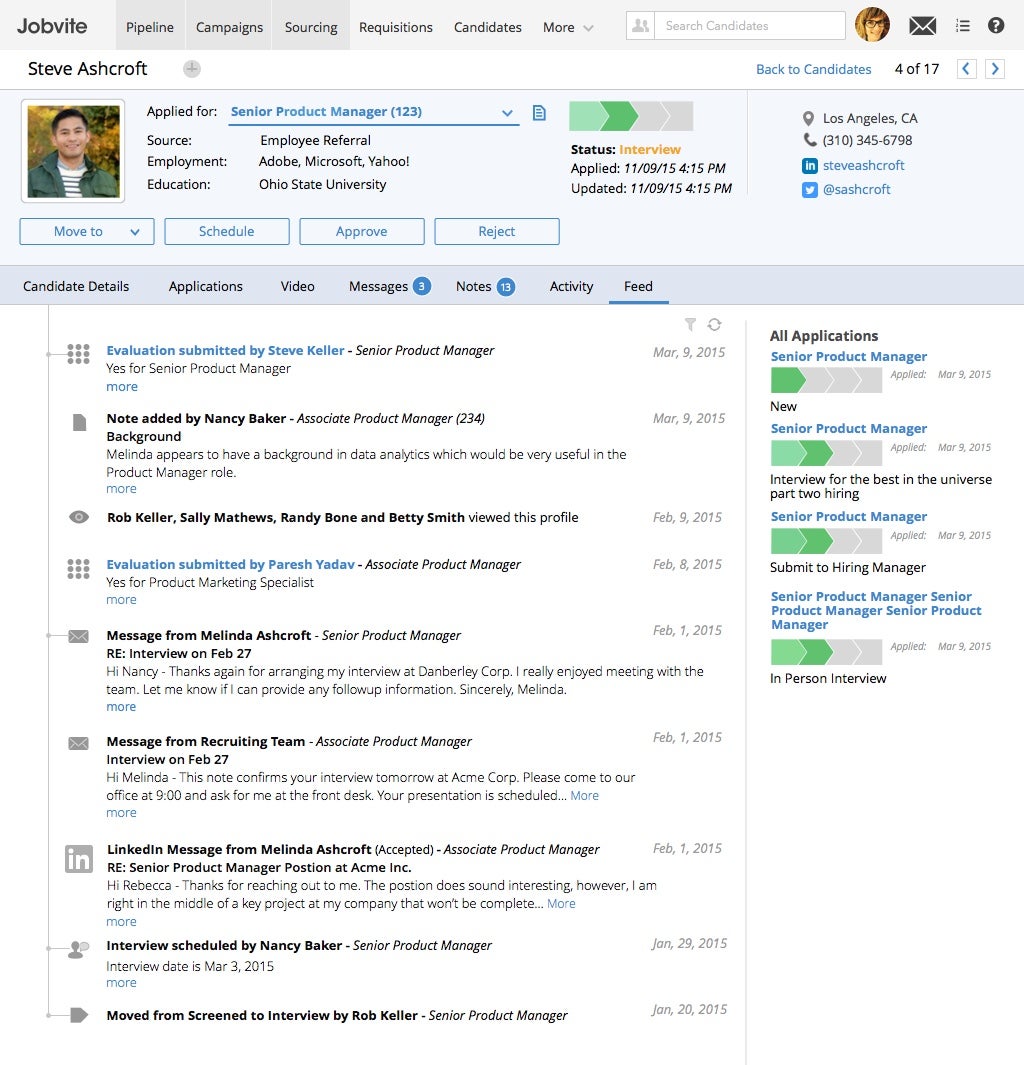Open the help question mark icon
This screenshot has height=1065, width=1024.
pos(995,26)
